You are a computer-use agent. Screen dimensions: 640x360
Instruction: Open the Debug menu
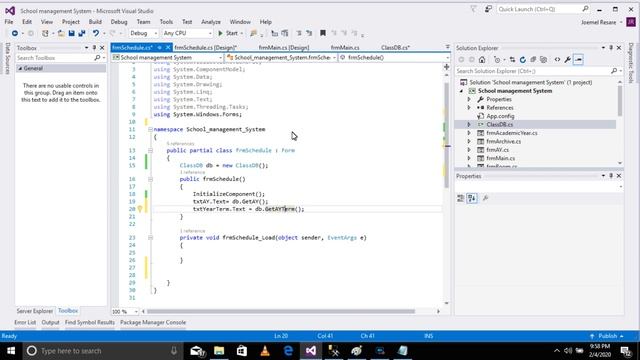pyautogui.click(x=119, y=22)
